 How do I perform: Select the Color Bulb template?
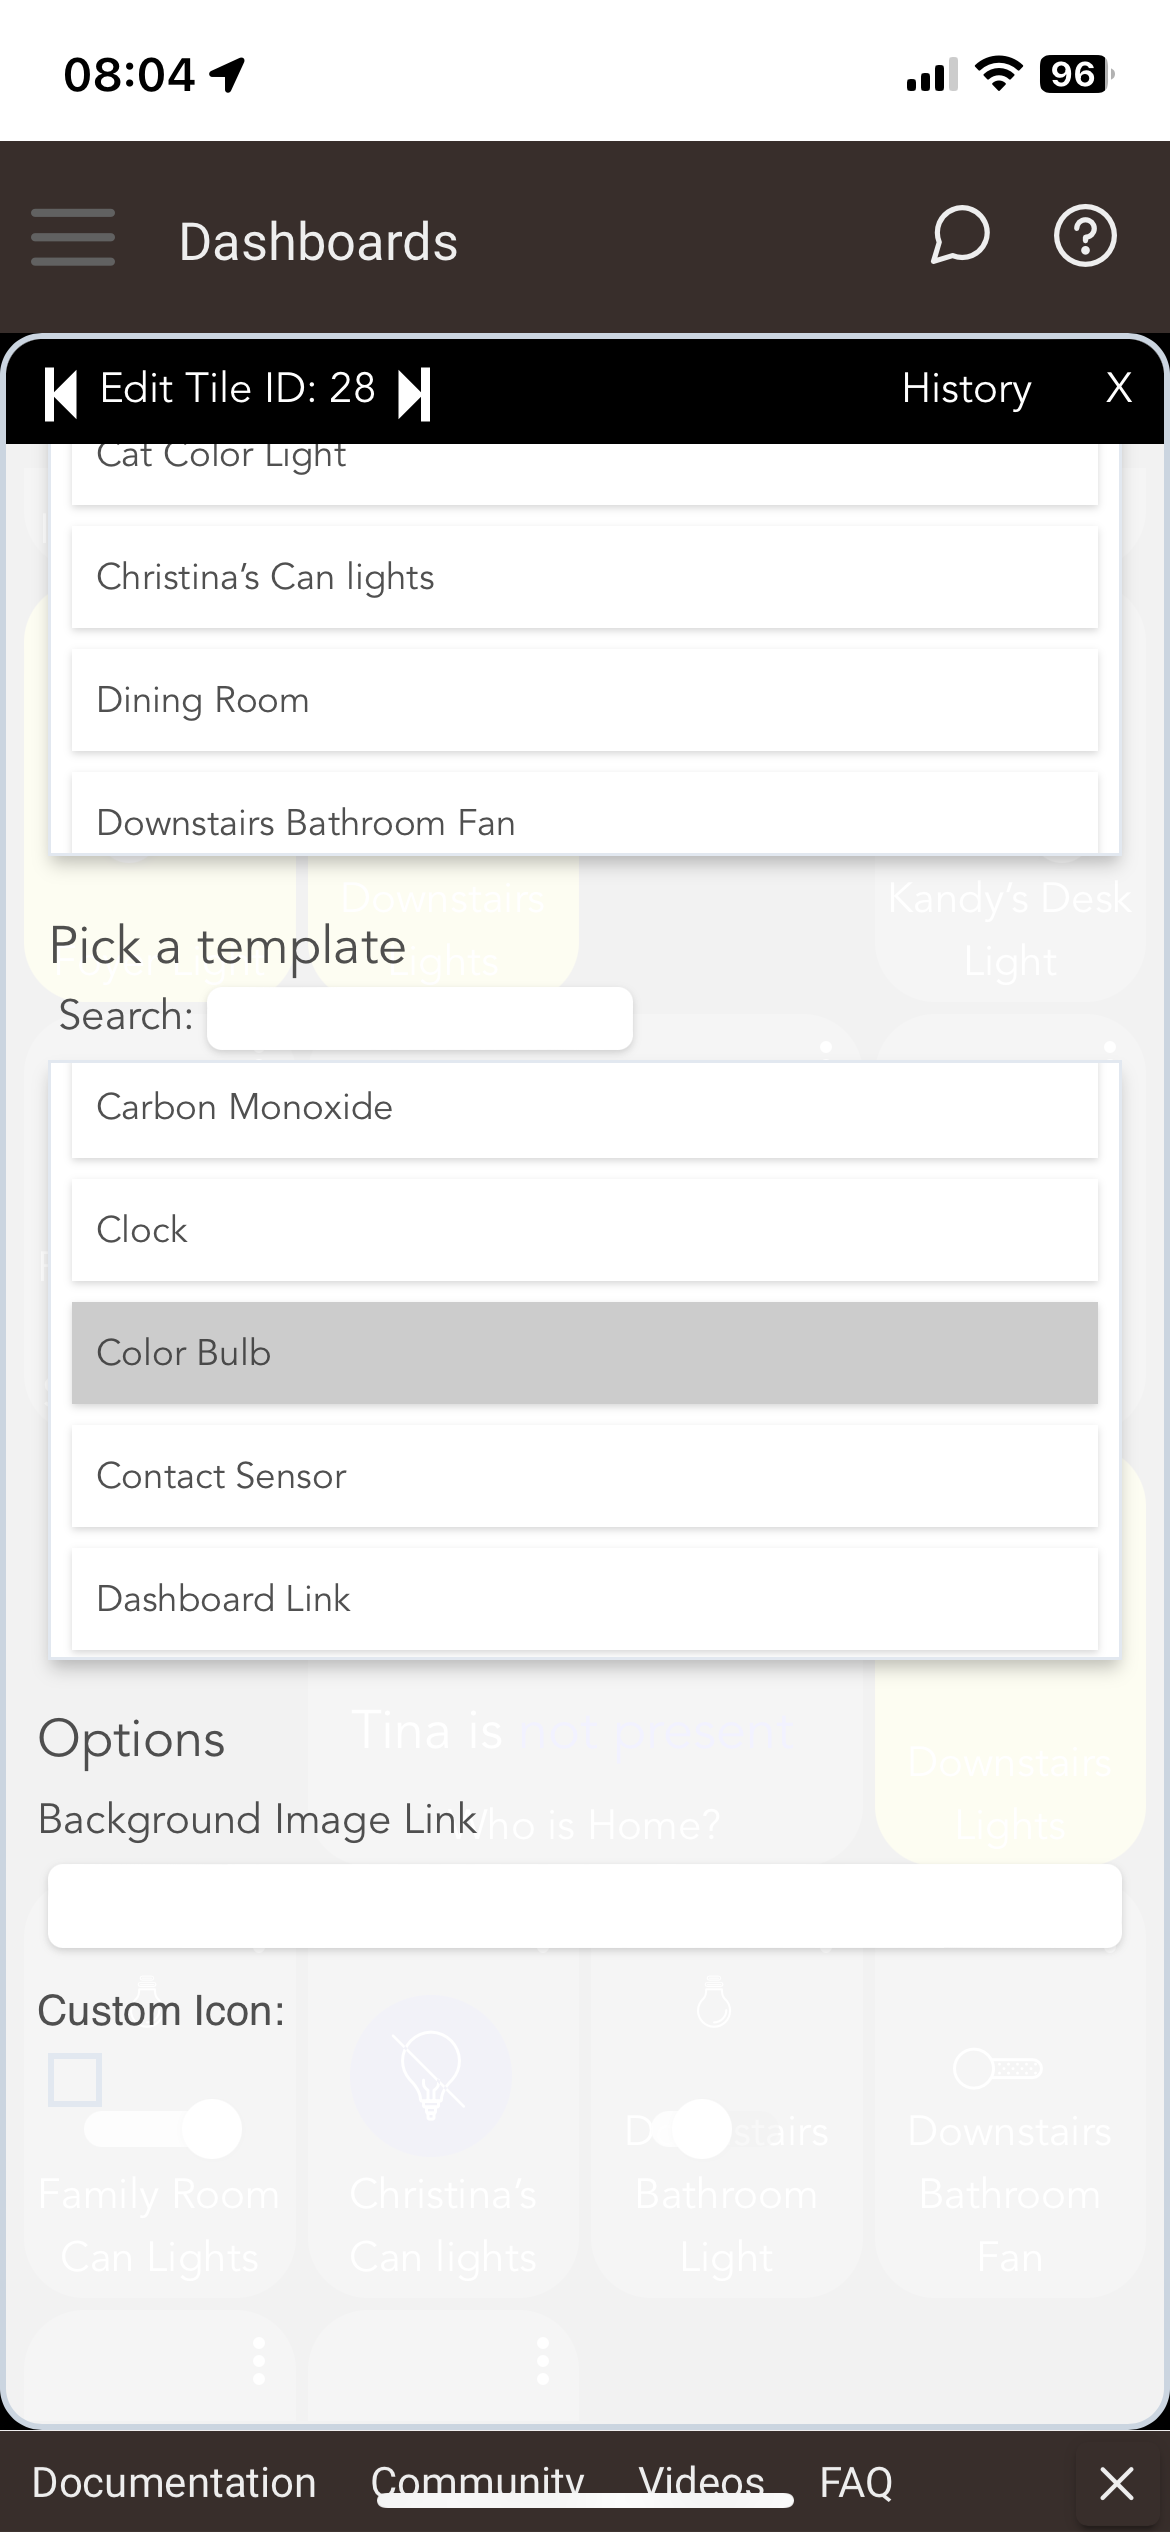pyautogui.click(x=585, y=1353)
